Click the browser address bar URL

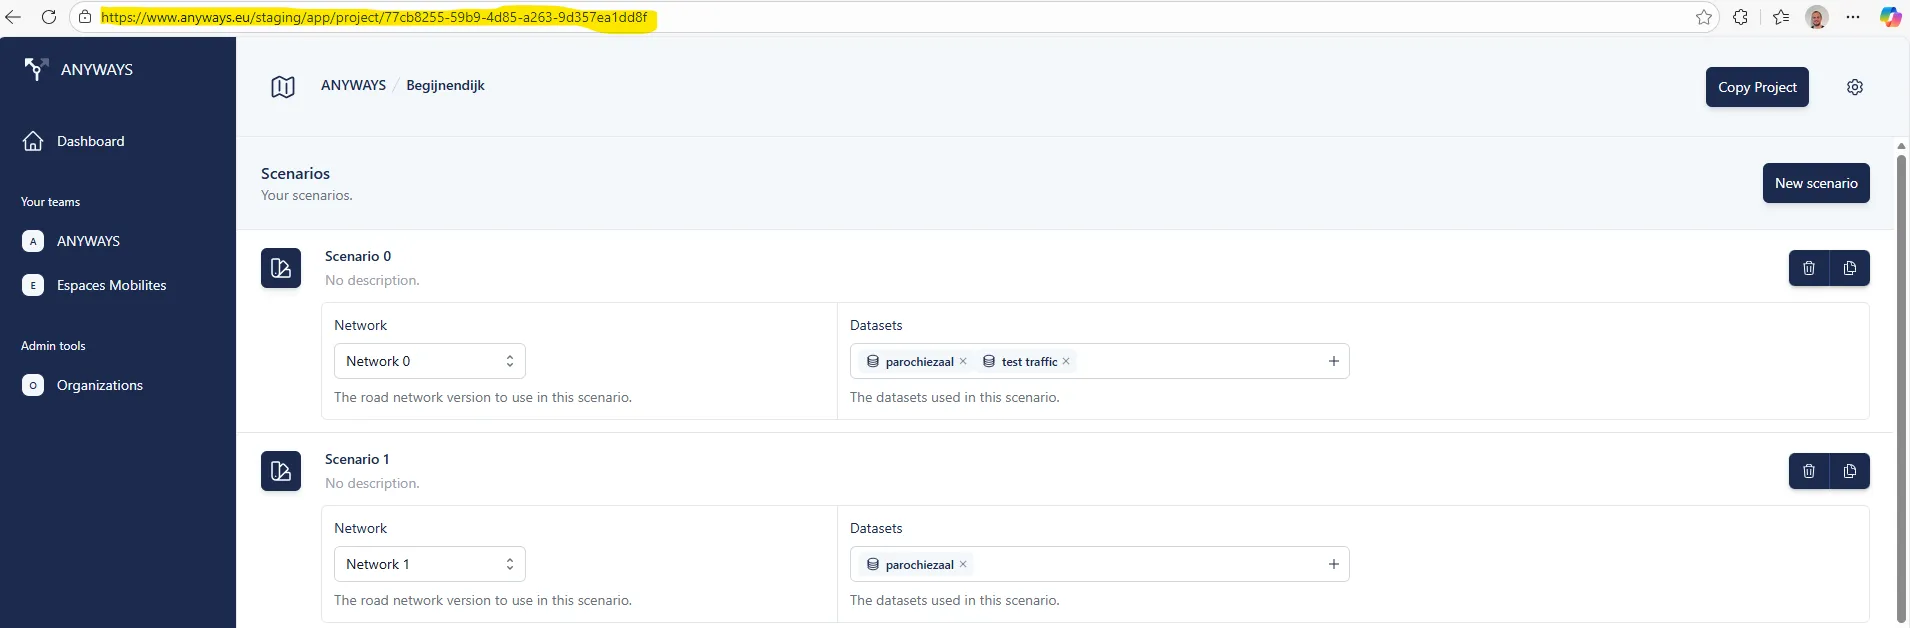click(x=374, y=17)
